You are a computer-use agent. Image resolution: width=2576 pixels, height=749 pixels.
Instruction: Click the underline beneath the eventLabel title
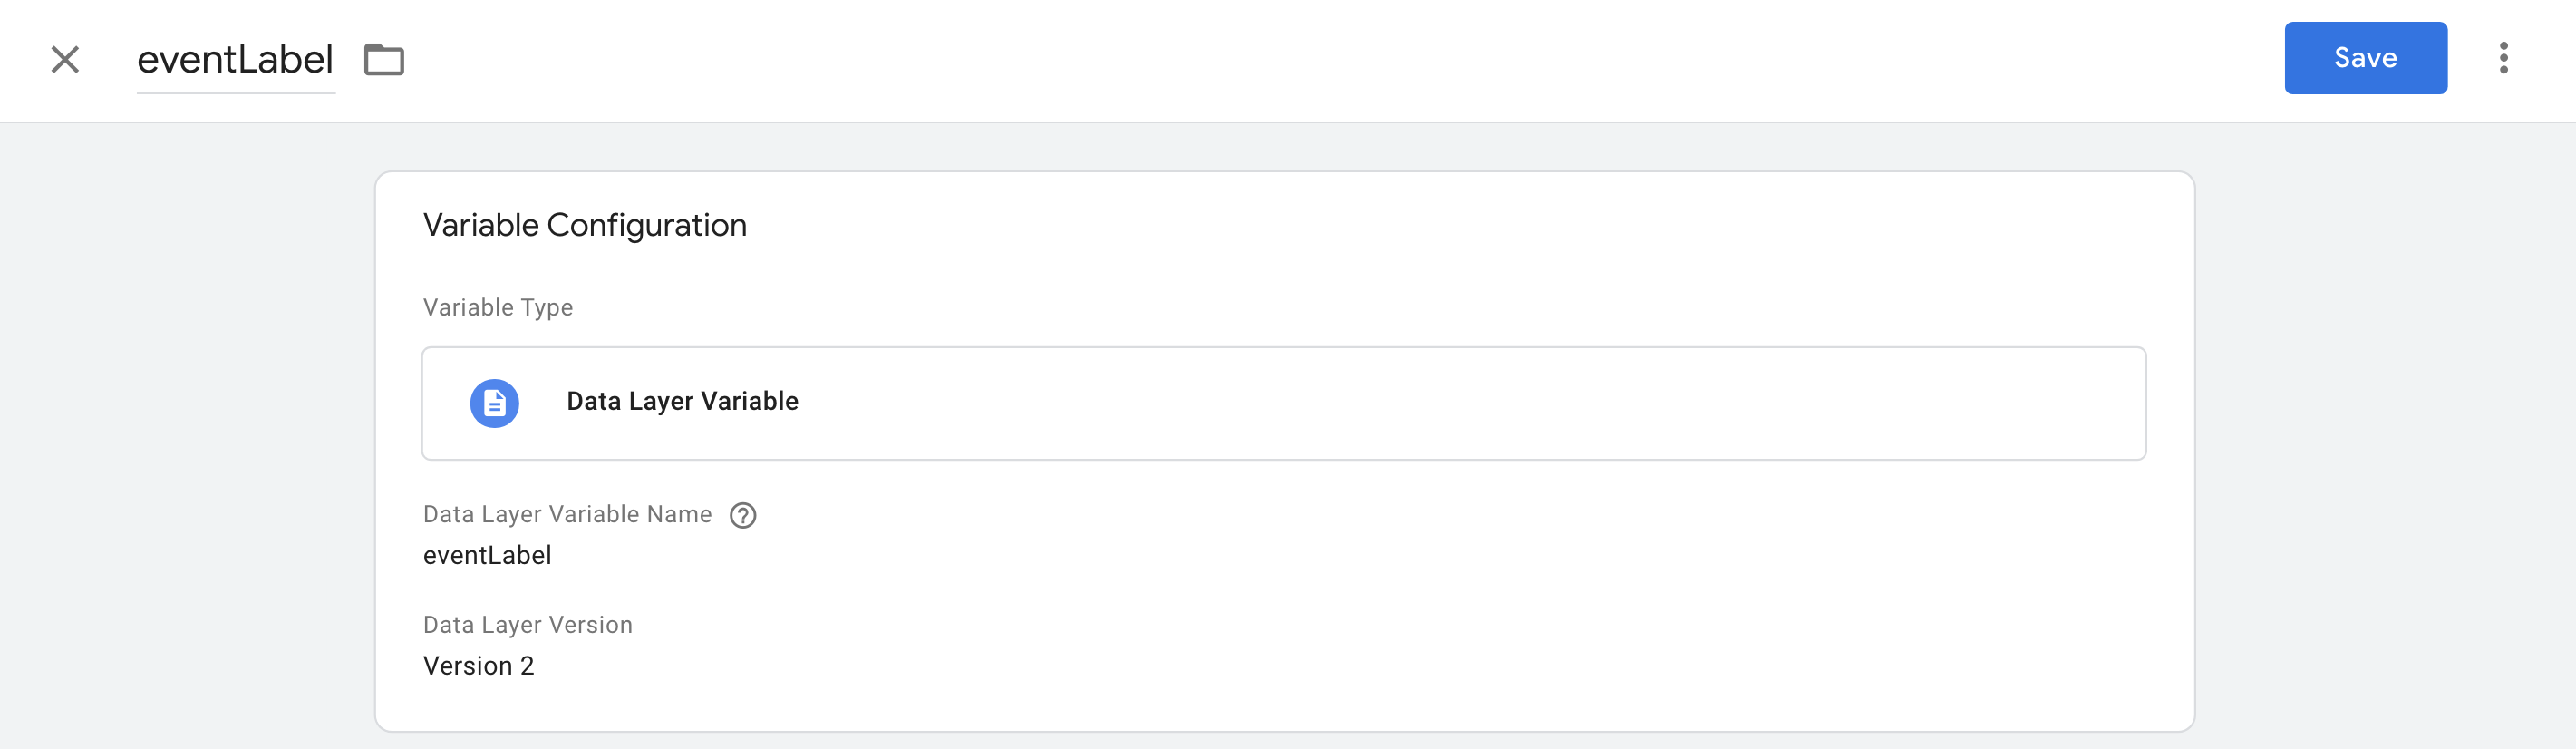(235, 93)
